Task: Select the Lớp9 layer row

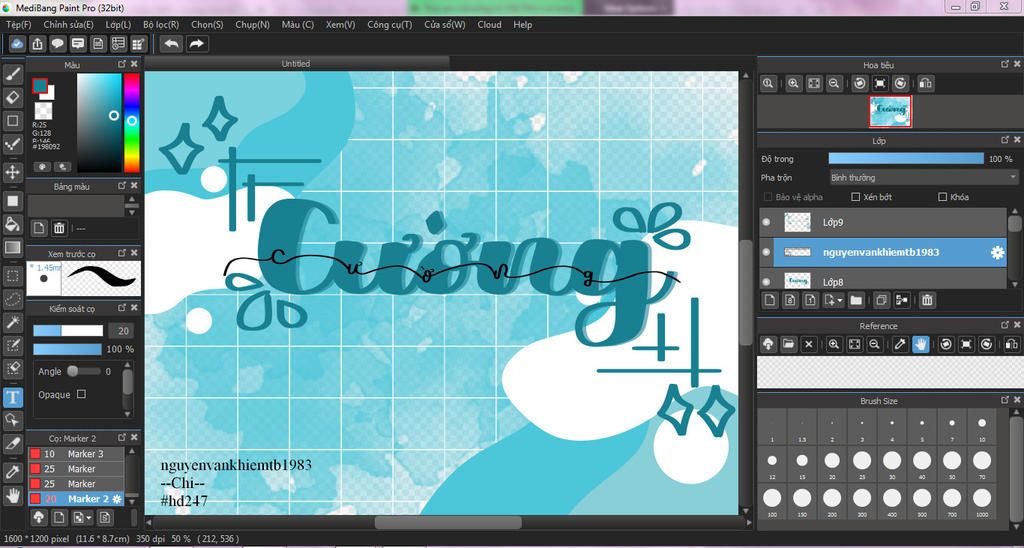Action: click(884, 223)
